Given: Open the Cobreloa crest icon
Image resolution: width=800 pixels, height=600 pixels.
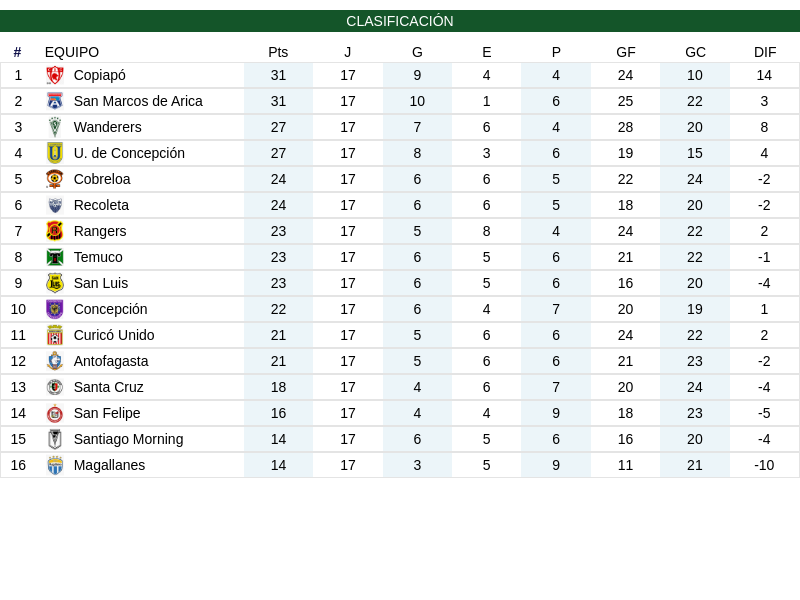Looking at the screenshot, I should 55,180.
